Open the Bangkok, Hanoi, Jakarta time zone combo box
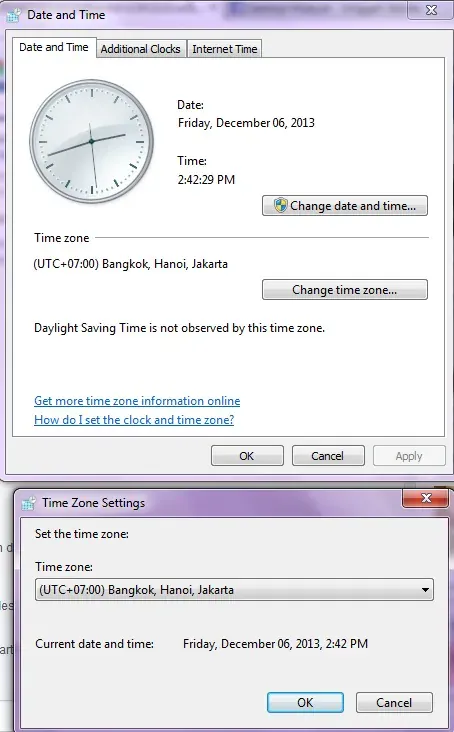 [234, 590]
